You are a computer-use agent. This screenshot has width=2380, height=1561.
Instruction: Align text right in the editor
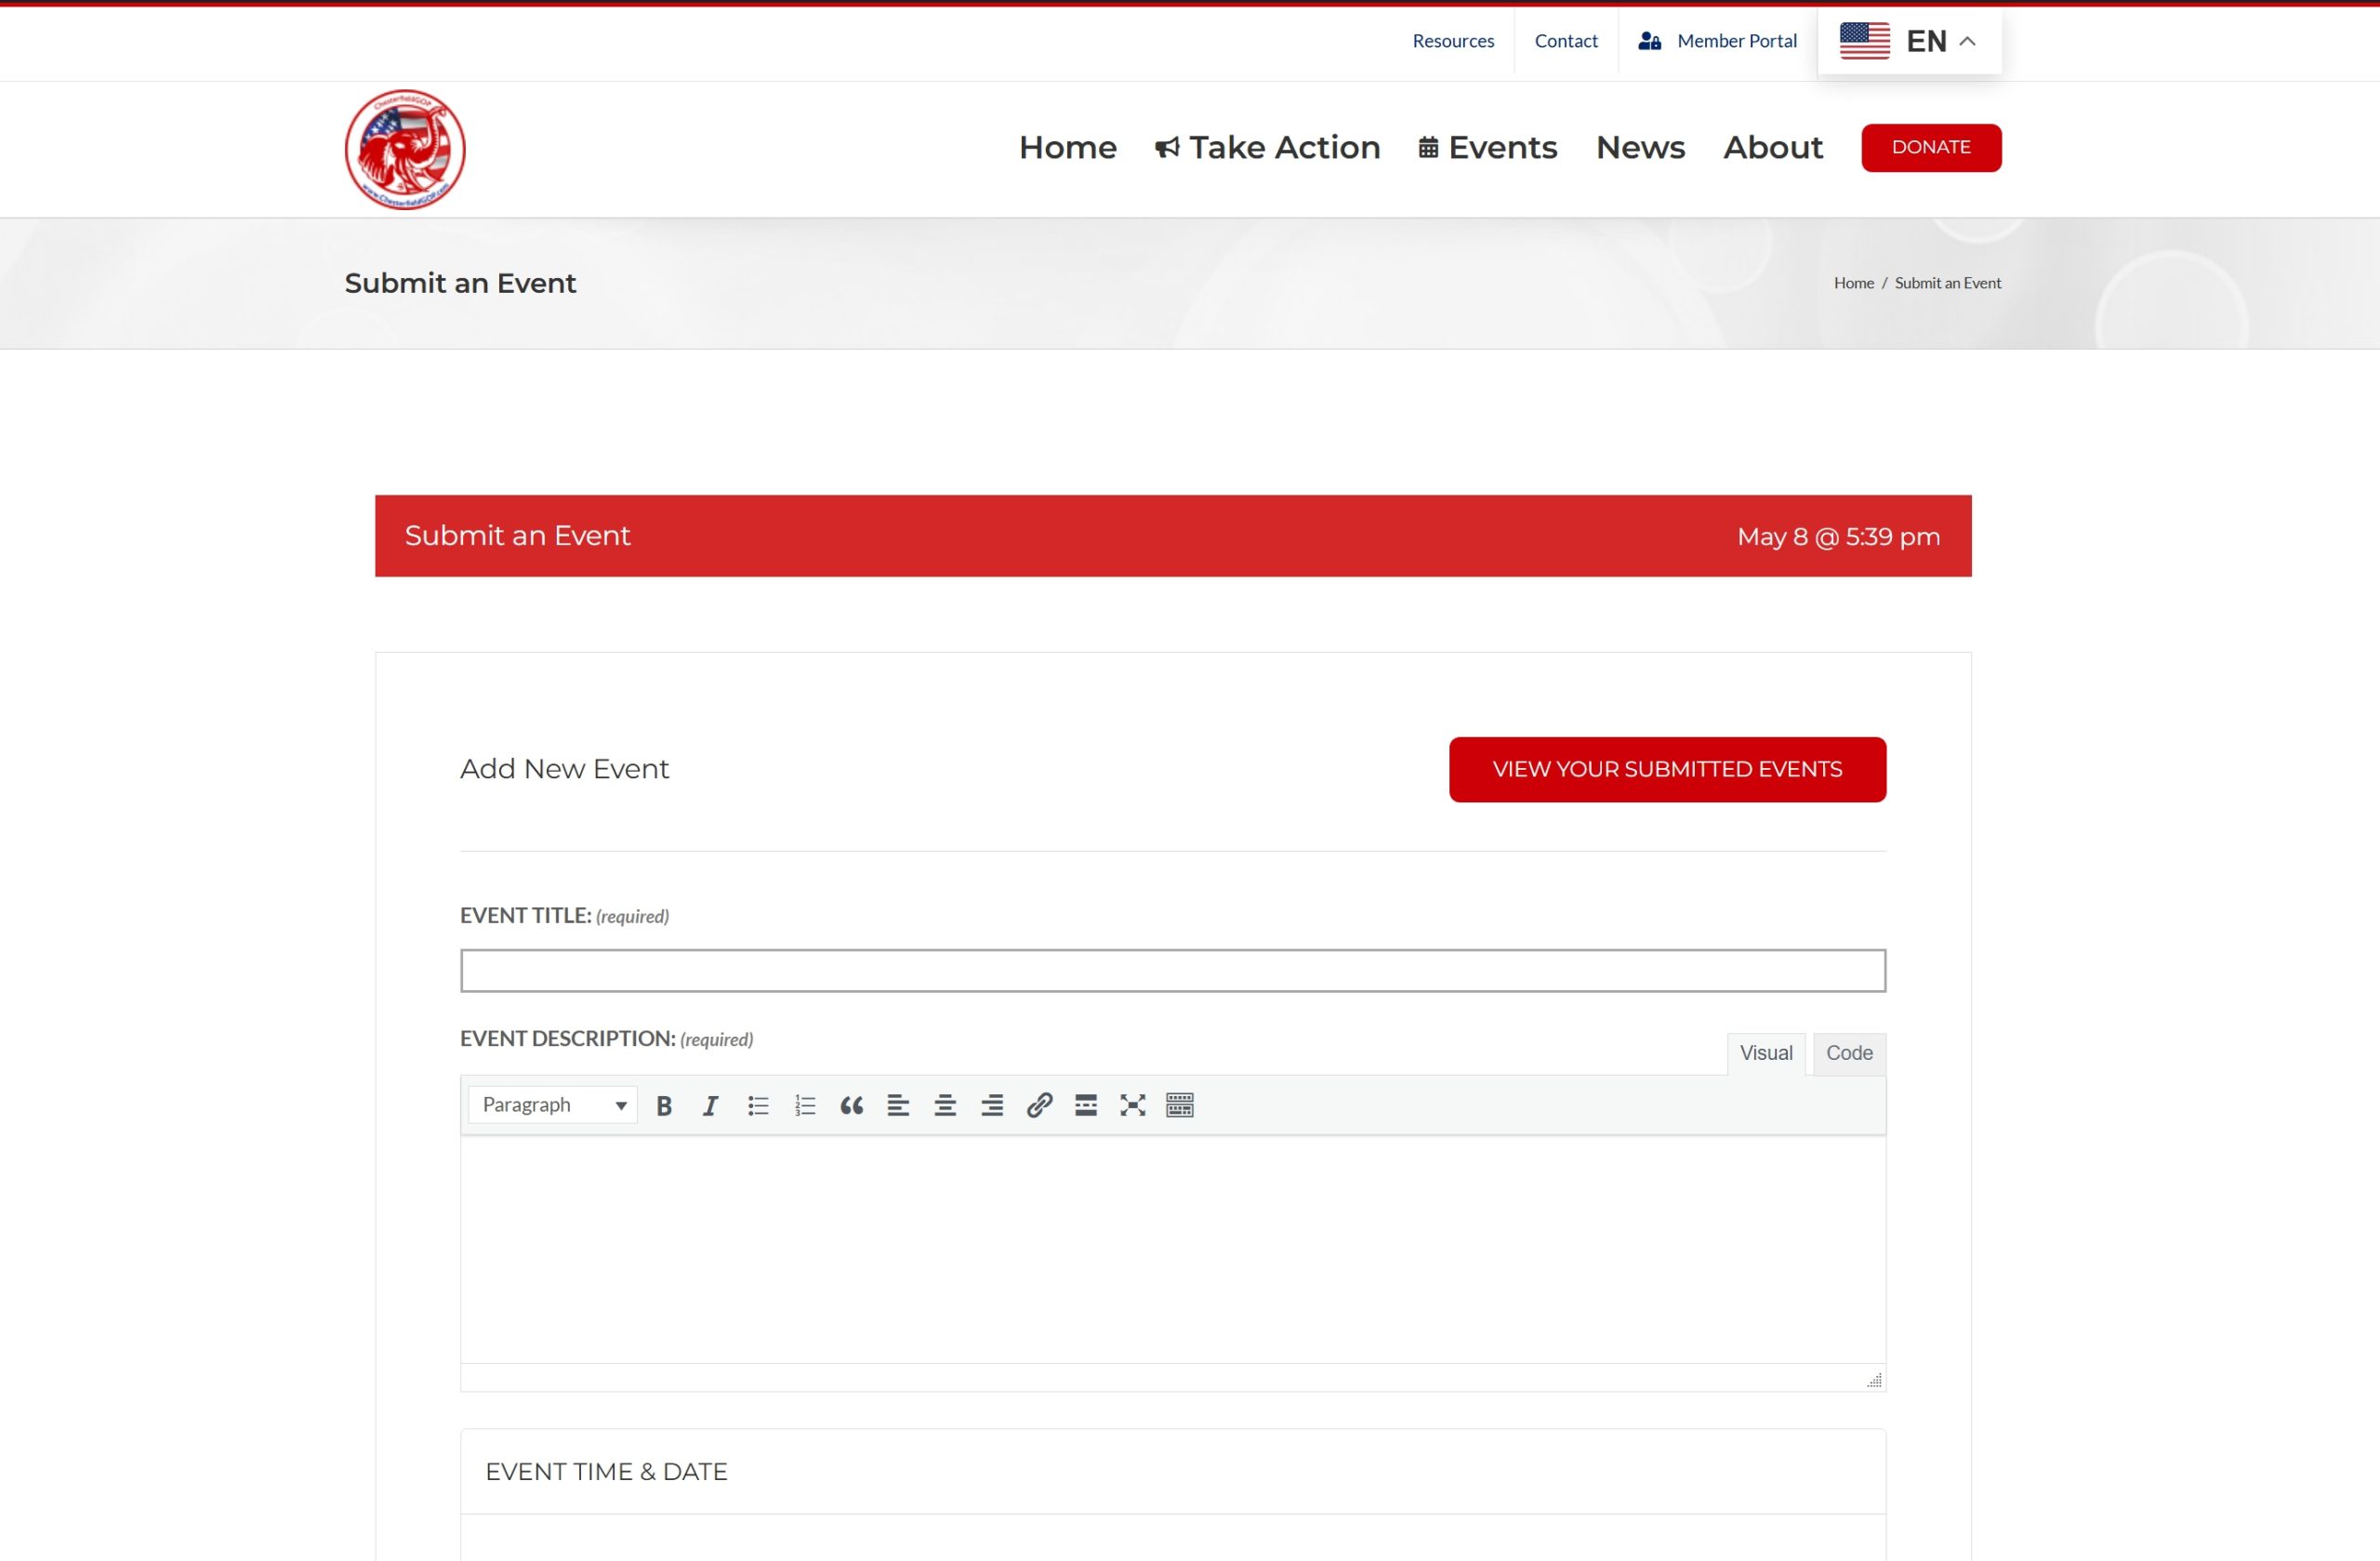point(992,1105)
